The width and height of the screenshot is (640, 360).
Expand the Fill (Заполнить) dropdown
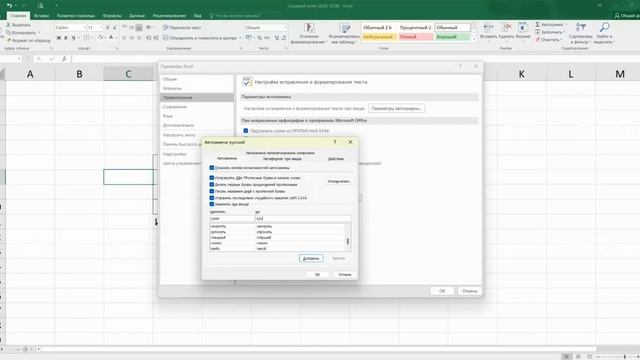point(564,32)
